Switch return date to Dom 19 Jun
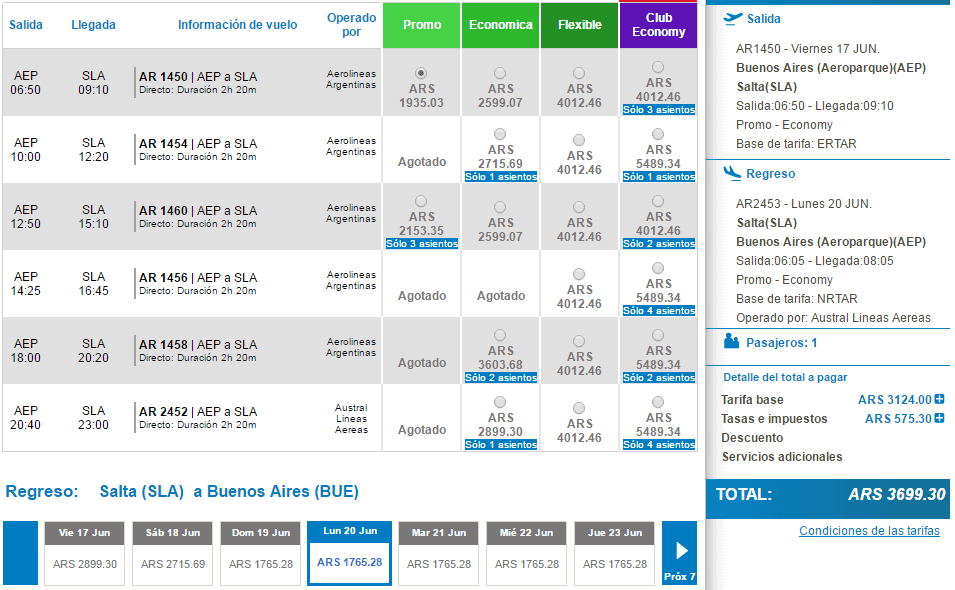This screenshot has height=590, width=955. point(261,553)
